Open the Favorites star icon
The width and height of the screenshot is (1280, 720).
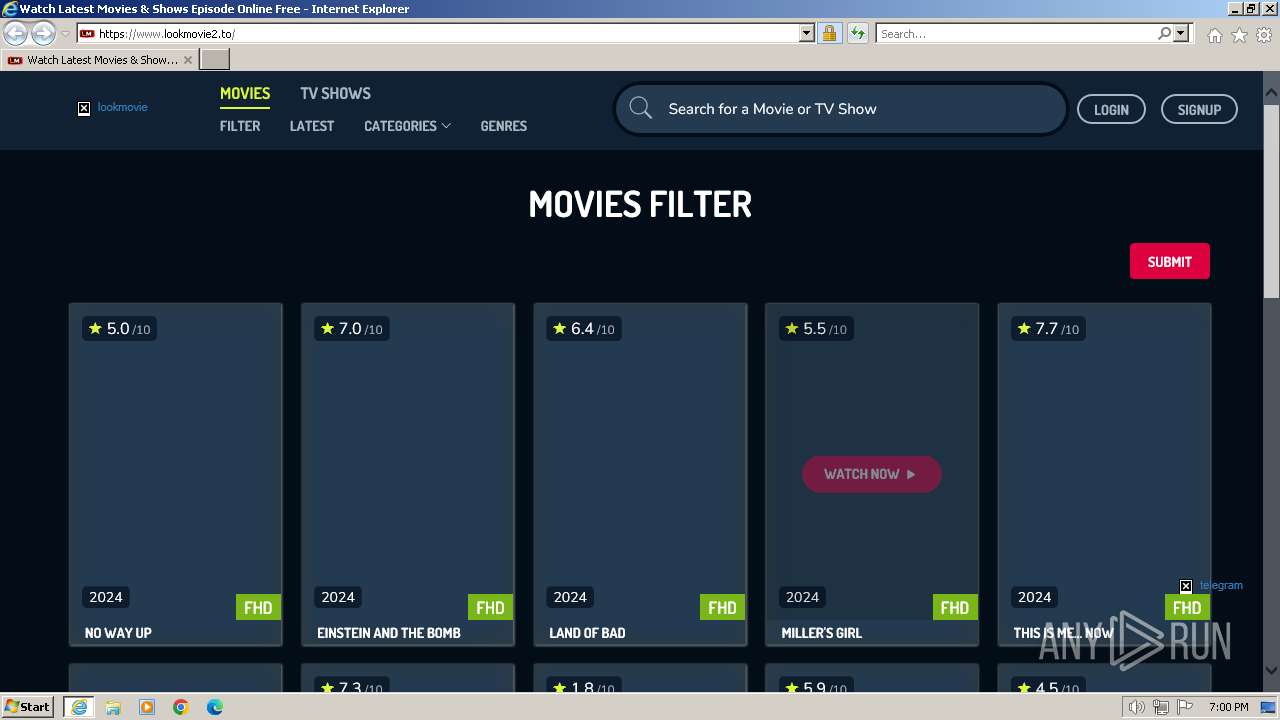[x=1239, y=35]
